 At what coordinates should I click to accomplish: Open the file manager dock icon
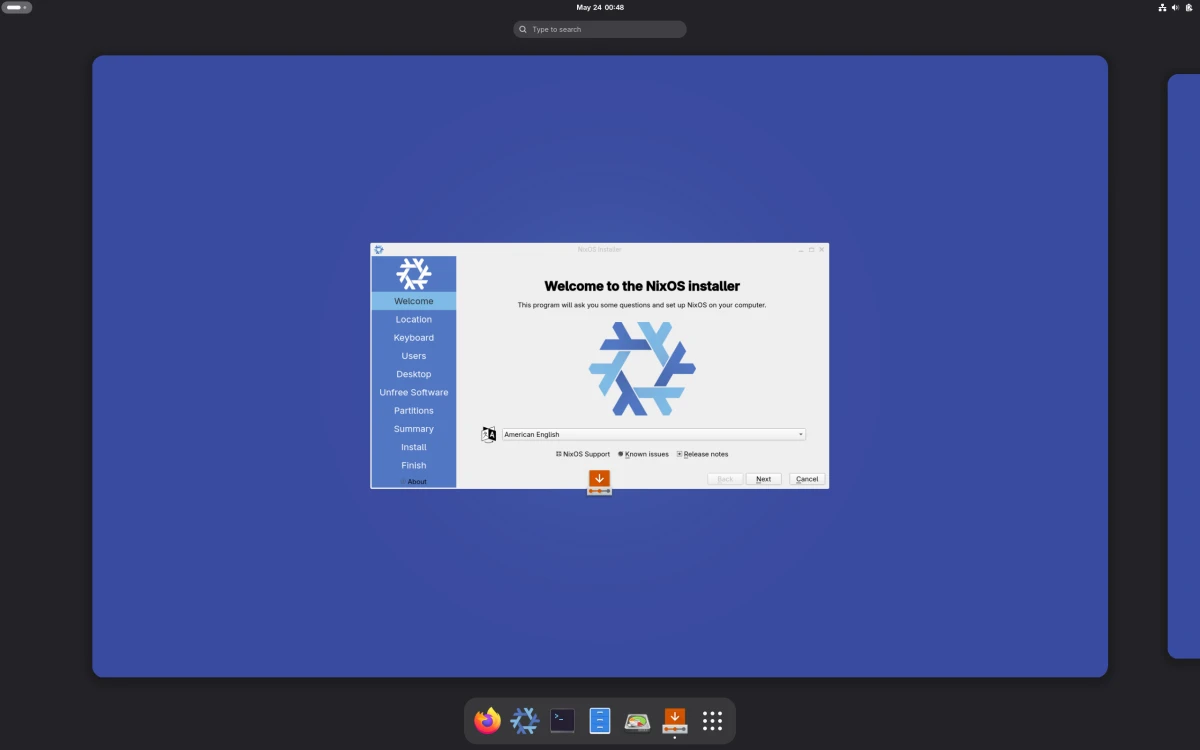pyautogui.click(x=599, y=720)
